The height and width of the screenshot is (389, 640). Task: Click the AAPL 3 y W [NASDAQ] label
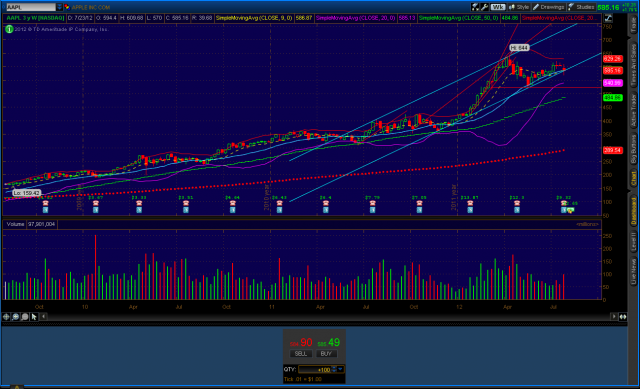[36, 18]
